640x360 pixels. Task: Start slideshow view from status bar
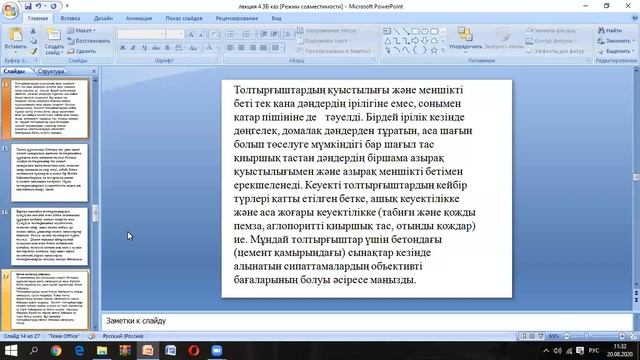click(x=540, y=336)
